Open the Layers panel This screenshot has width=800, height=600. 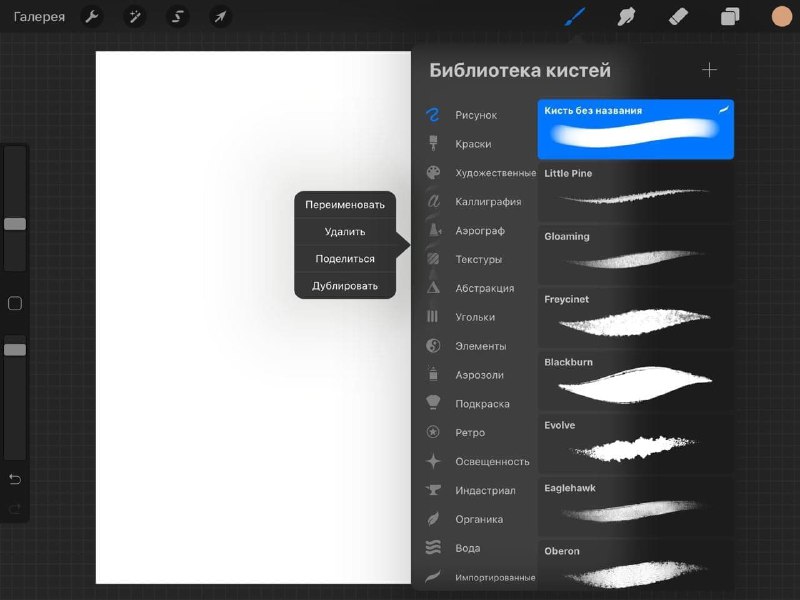pos(730,17)
